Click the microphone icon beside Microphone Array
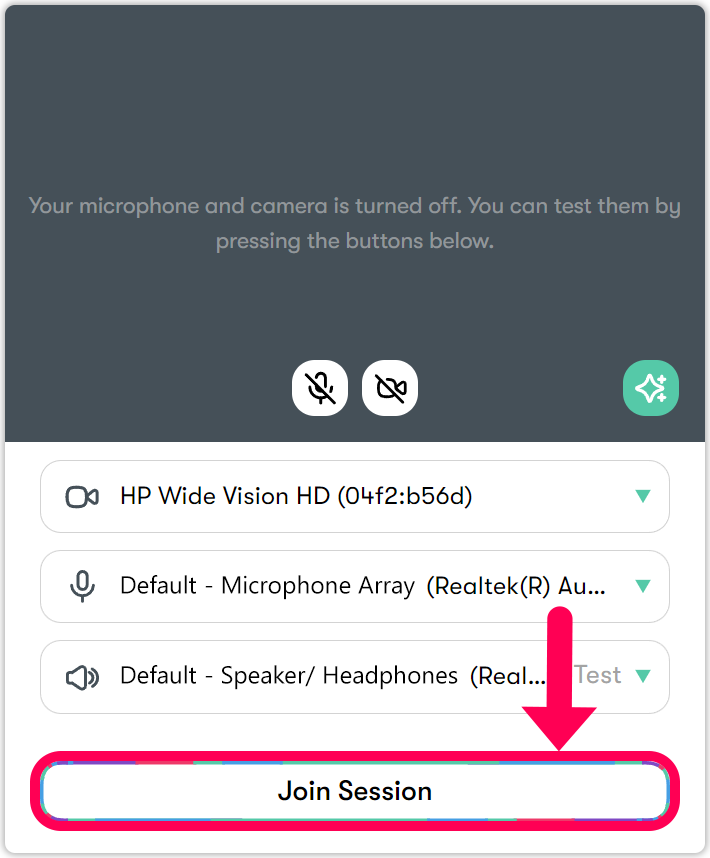 pyautogui.click(x=82, y=587)
